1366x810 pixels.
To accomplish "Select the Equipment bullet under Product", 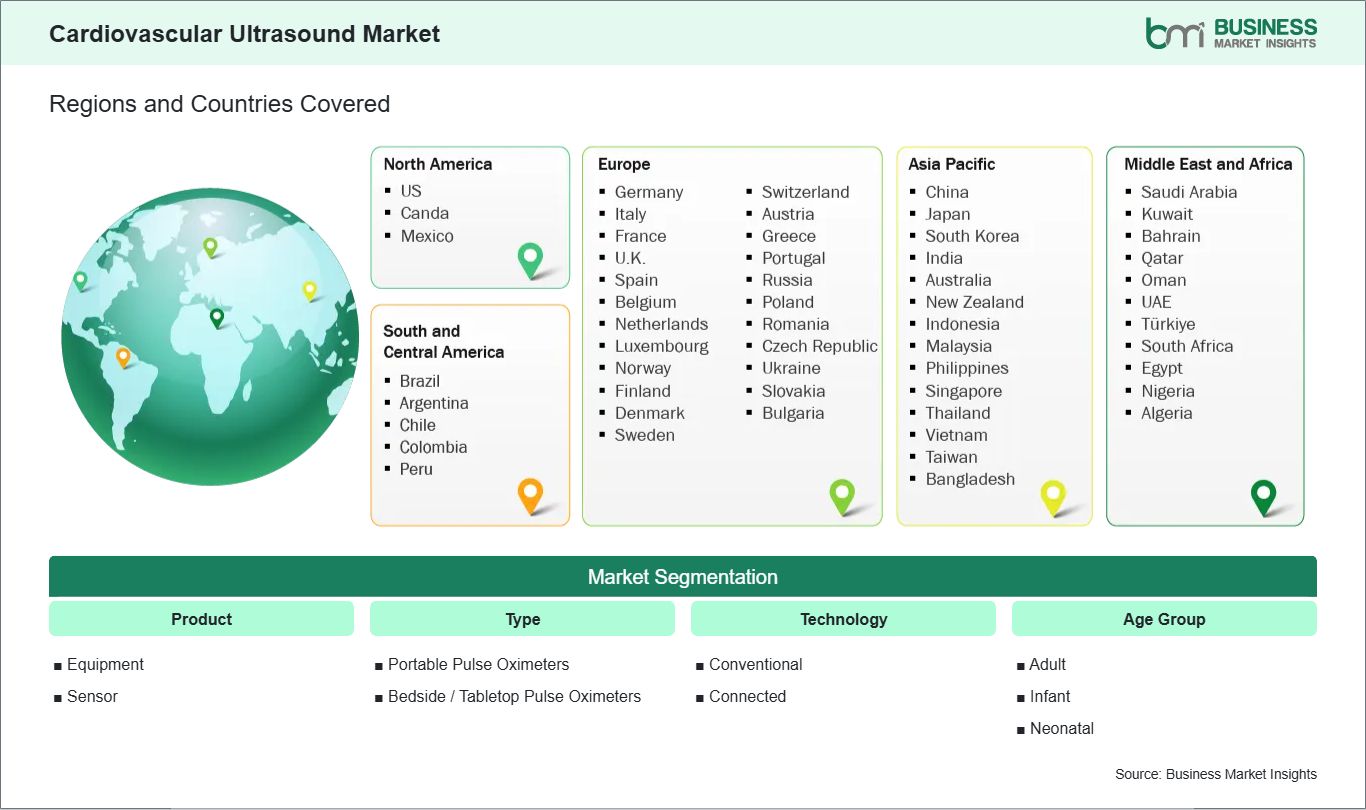I will [104, 664].
